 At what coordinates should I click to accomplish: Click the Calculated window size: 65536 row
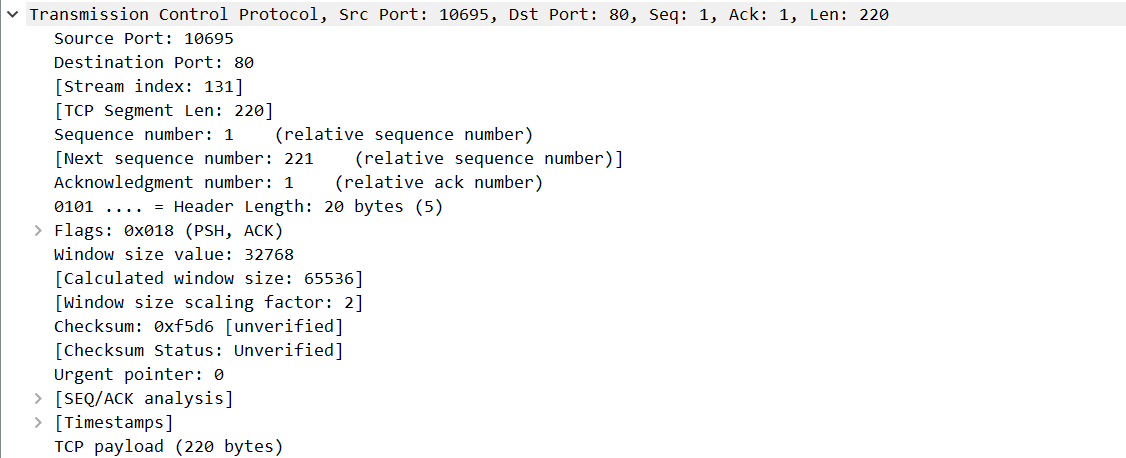(x=208, y=279)
